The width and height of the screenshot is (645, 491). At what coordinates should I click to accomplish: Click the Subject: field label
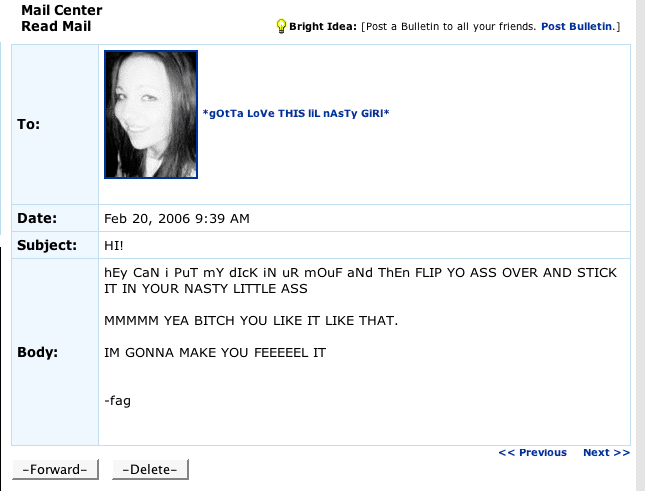click(47, 245)
